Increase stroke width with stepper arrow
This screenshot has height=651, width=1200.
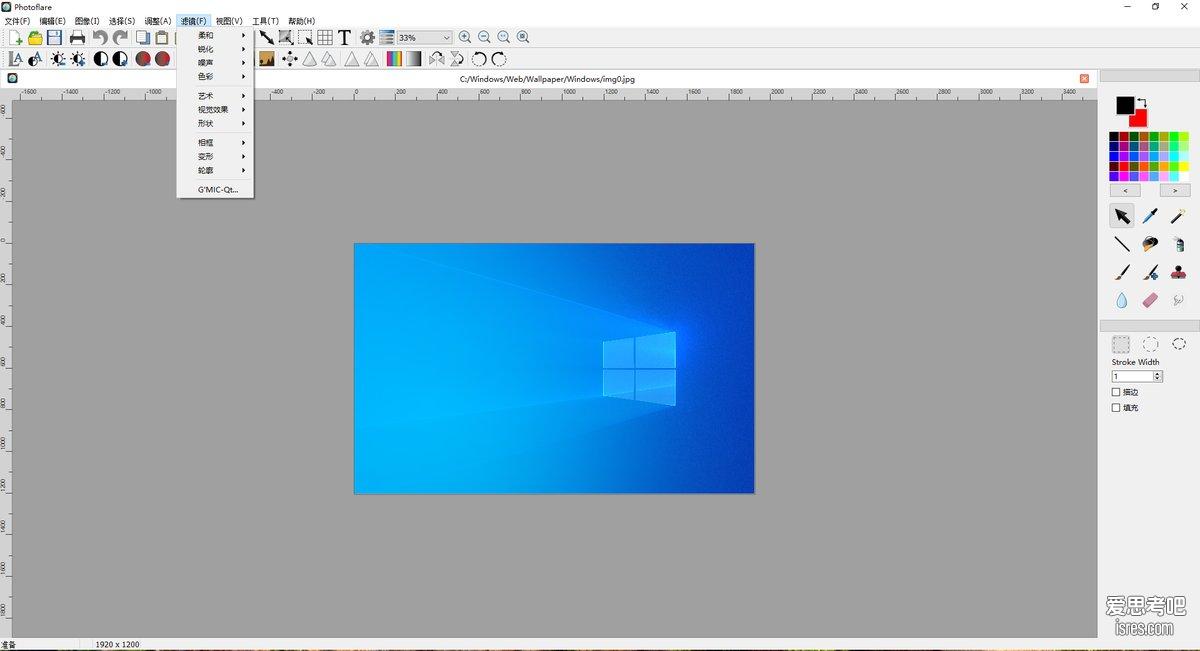tap(1158, 374)
